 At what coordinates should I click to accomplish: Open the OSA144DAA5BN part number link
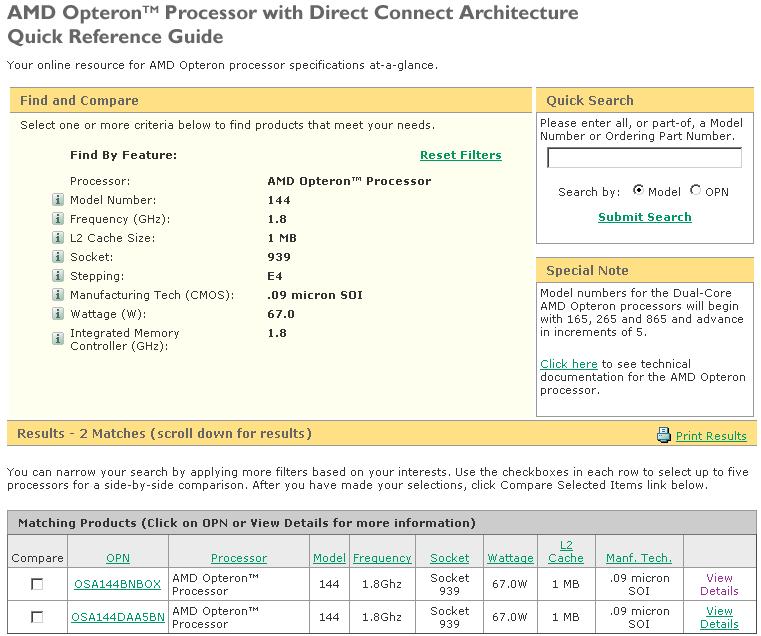(118, 617)
